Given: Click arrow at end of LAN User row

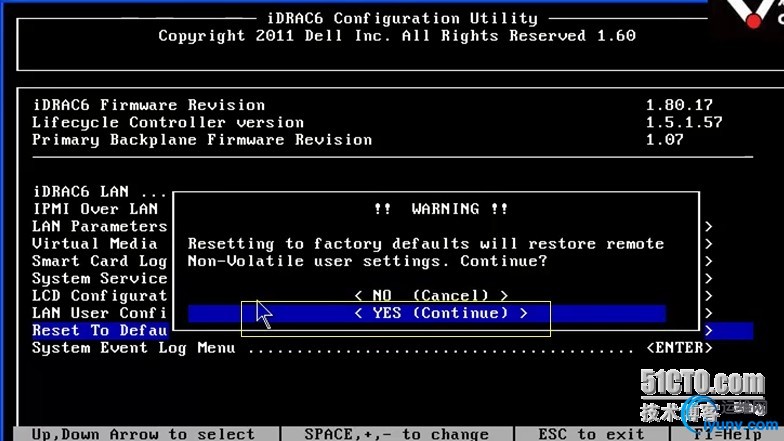Looking at the screenshot, I should point(708,314).
